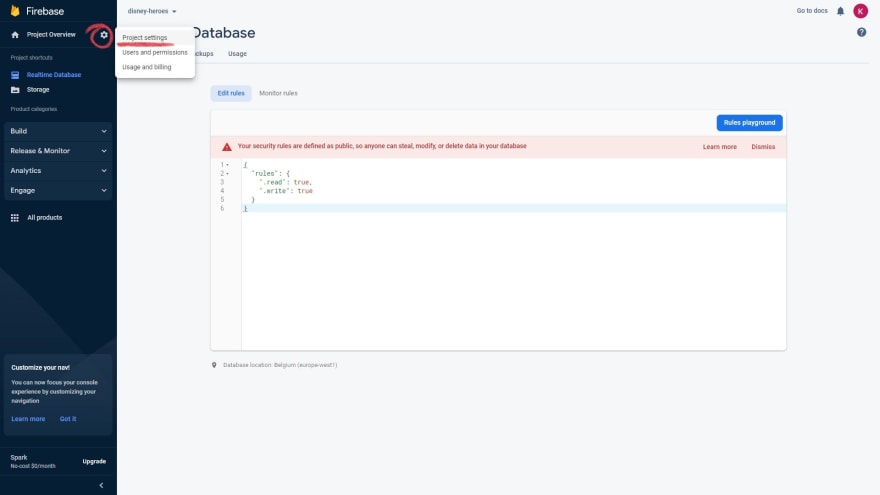Click the red warning triangle icon
The height and width of the screenshot is (495, 880).
pyautogui.click(x=227, y=146)
